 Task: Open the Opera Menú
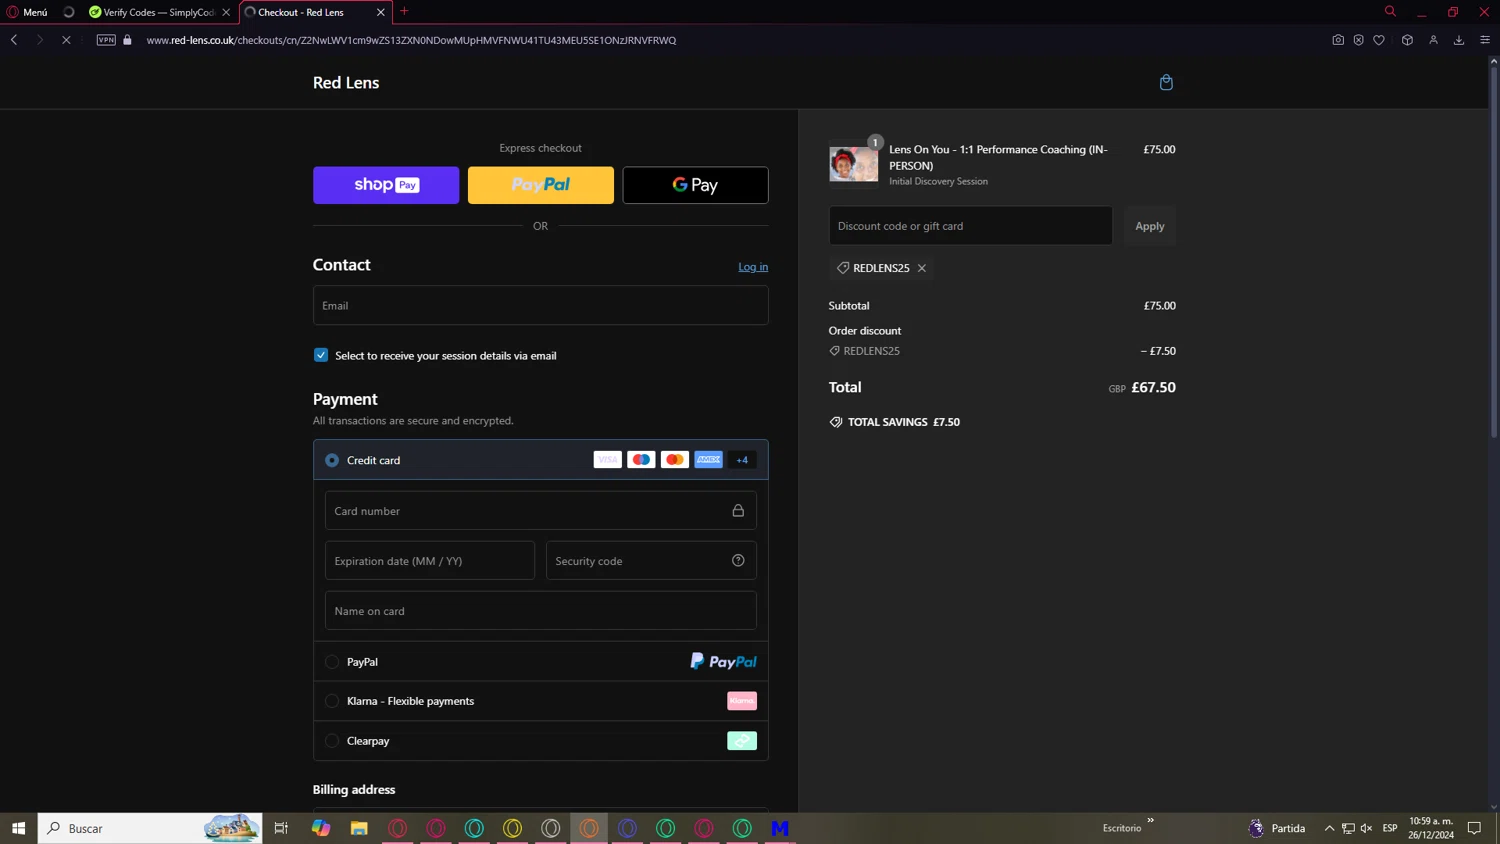point(27,12)
